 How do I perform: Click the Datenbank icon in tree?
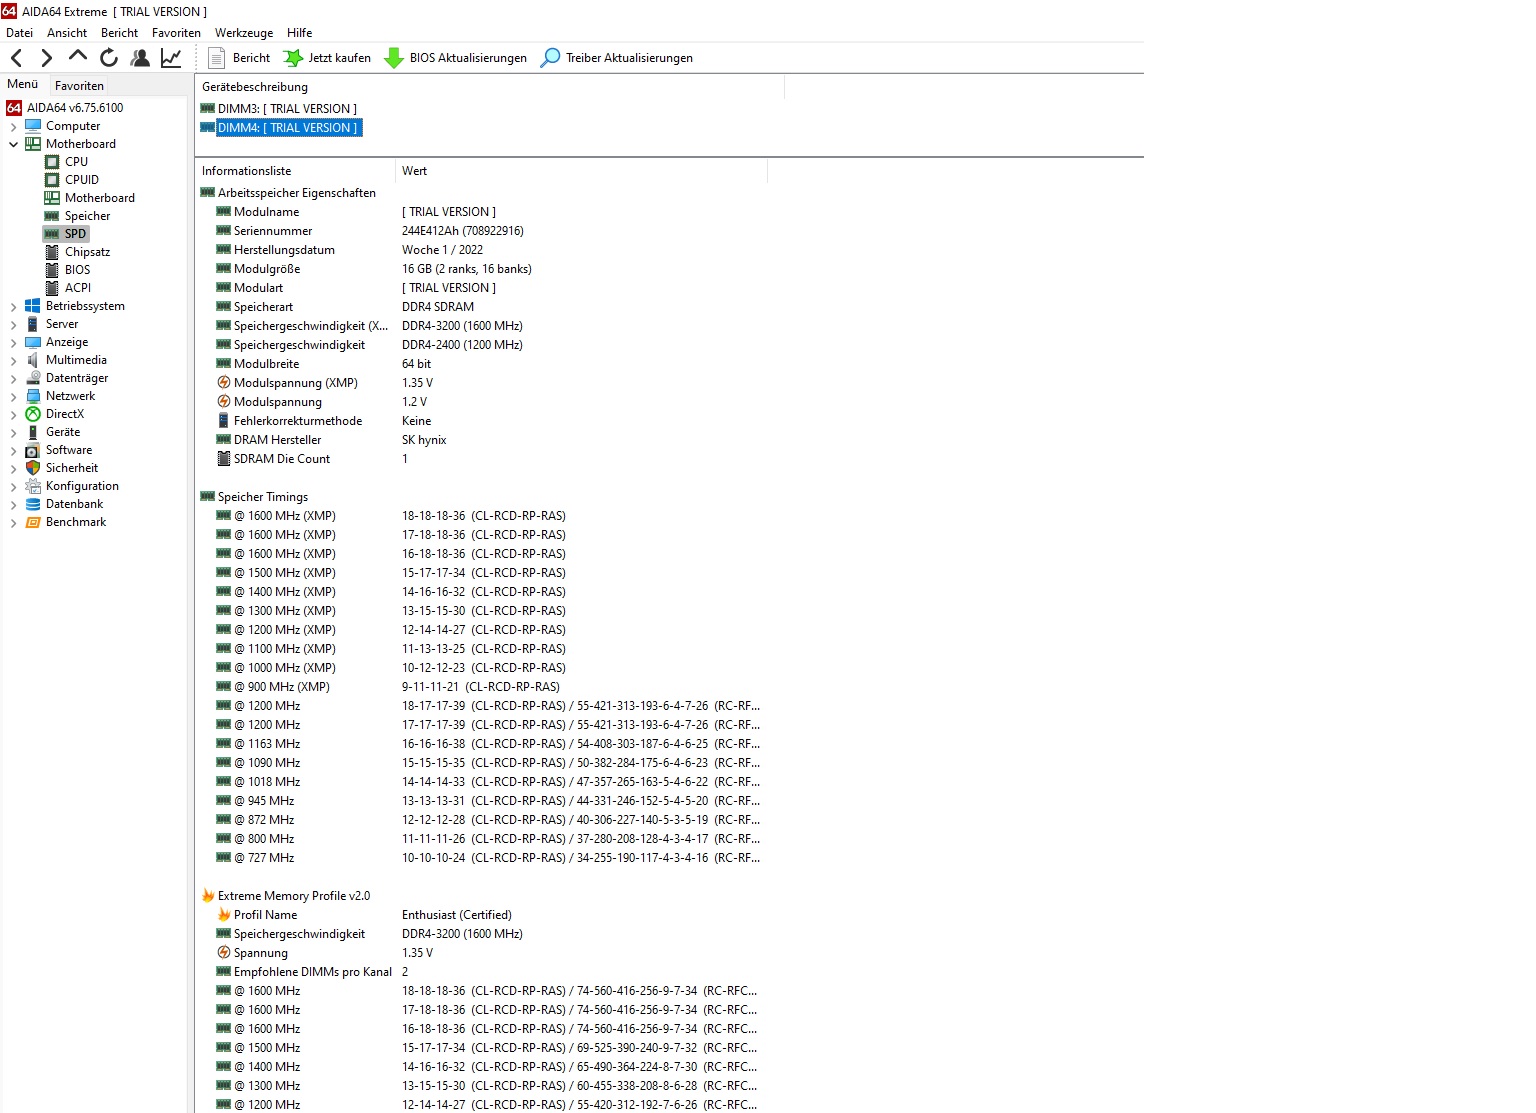[x=33, y=504]
